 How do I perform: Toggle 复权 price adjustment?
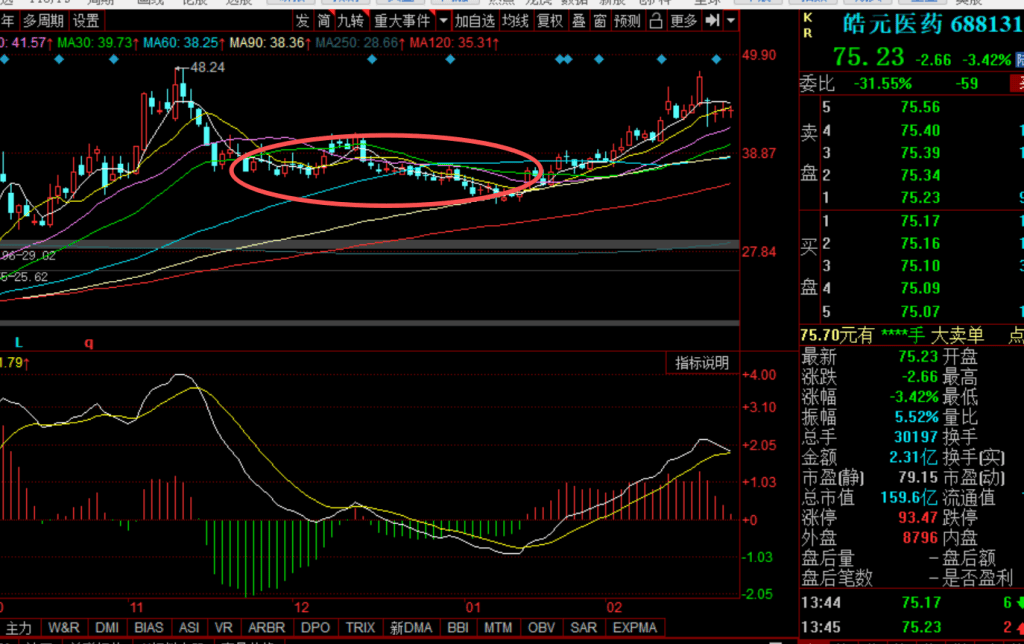coord(549,20)
